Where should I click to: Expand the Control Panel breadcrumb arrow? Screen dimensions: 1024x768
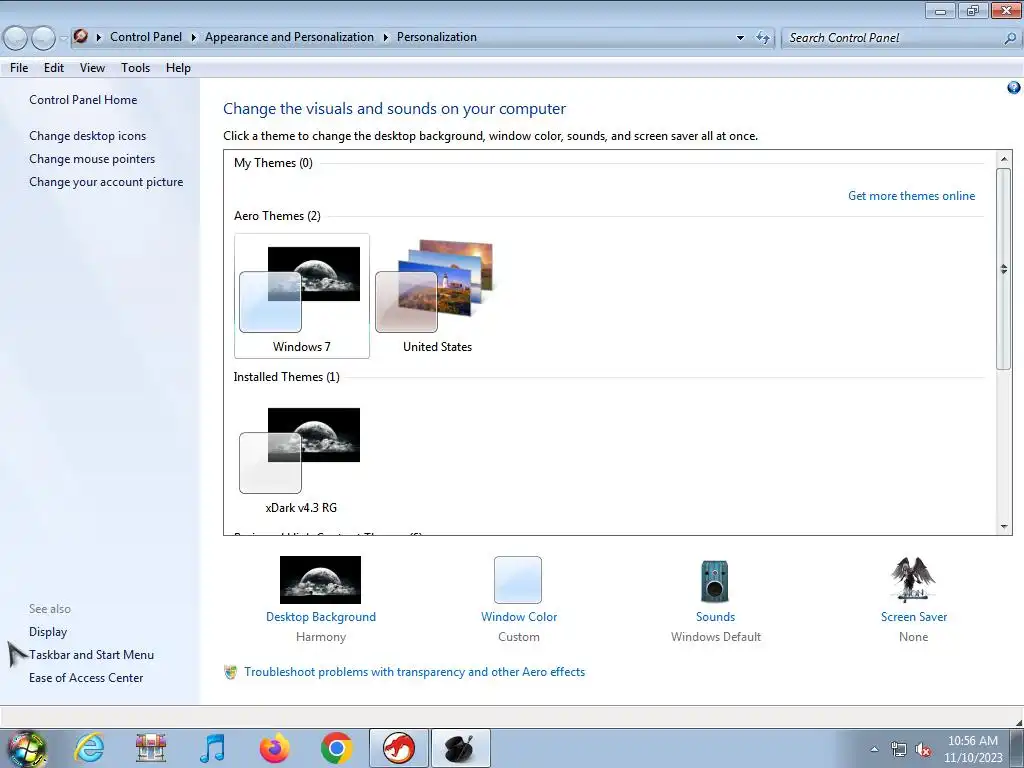pyautogui.click(x=193, y=37)
